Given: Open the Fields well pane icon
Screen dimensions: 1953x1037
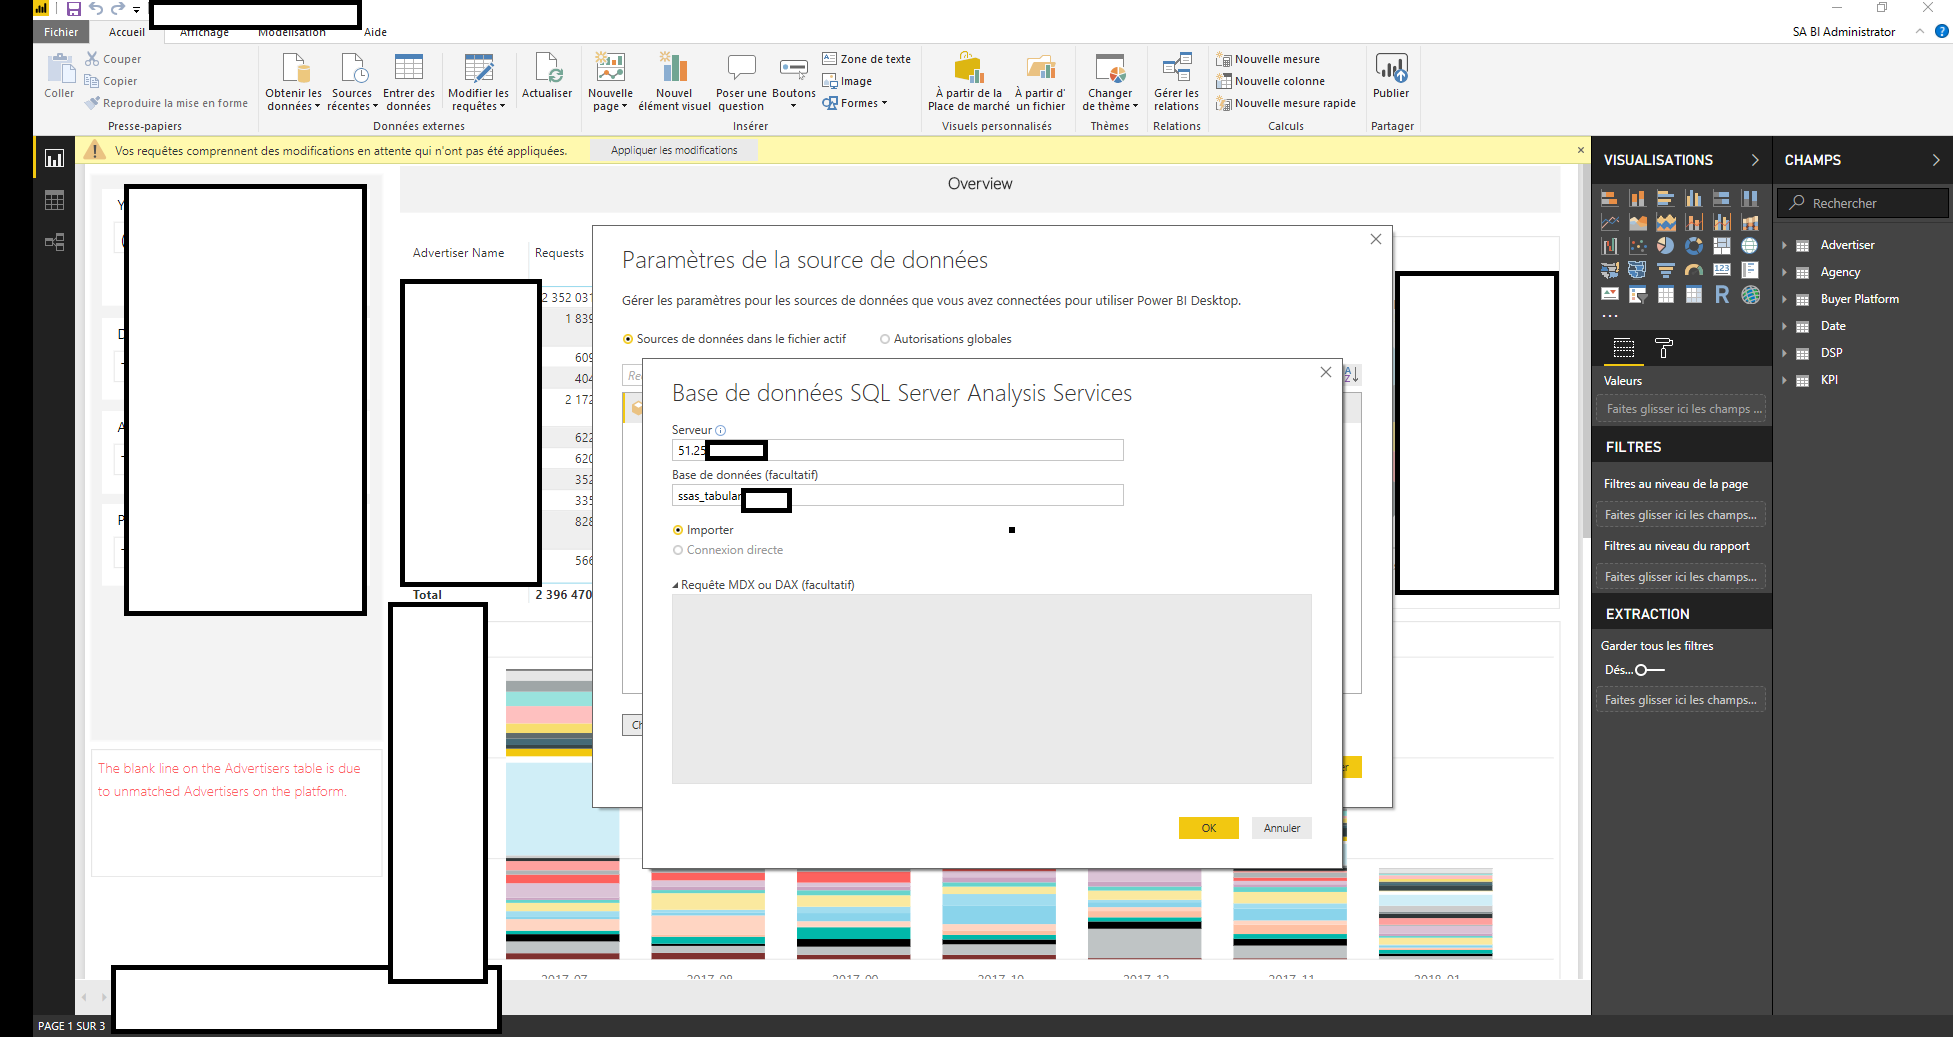Looking at the screenshot, I should [1624, 348].
